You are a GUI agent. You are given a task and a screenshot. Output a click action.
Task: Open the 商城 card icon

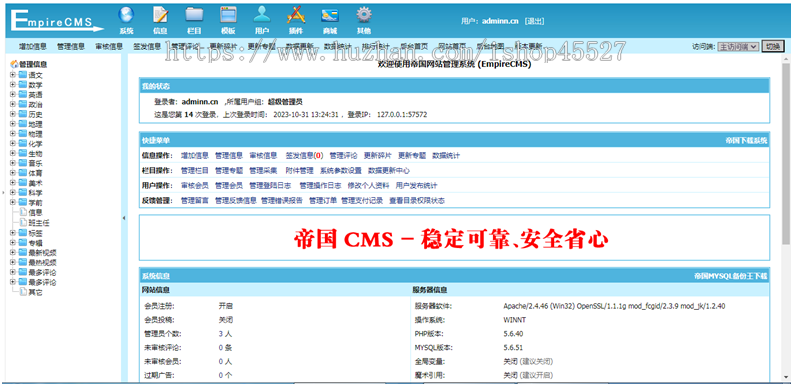point(330,15)
